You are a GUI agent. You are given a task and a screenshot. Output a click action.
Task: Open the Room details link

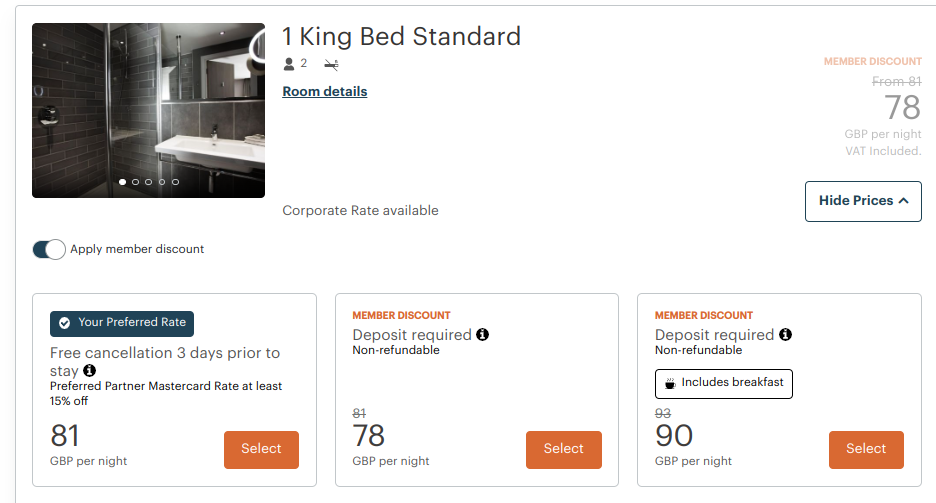coord(325,92)
